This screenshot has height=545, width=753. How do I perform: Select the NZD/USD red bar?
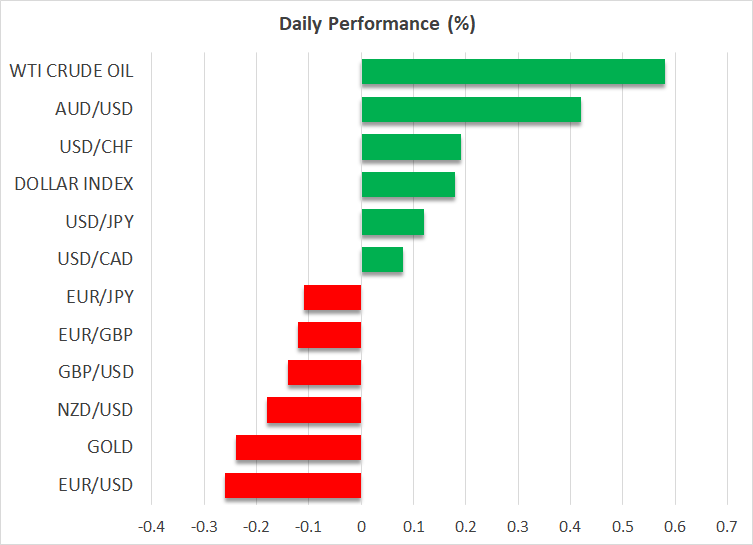(x=314, y=410)
